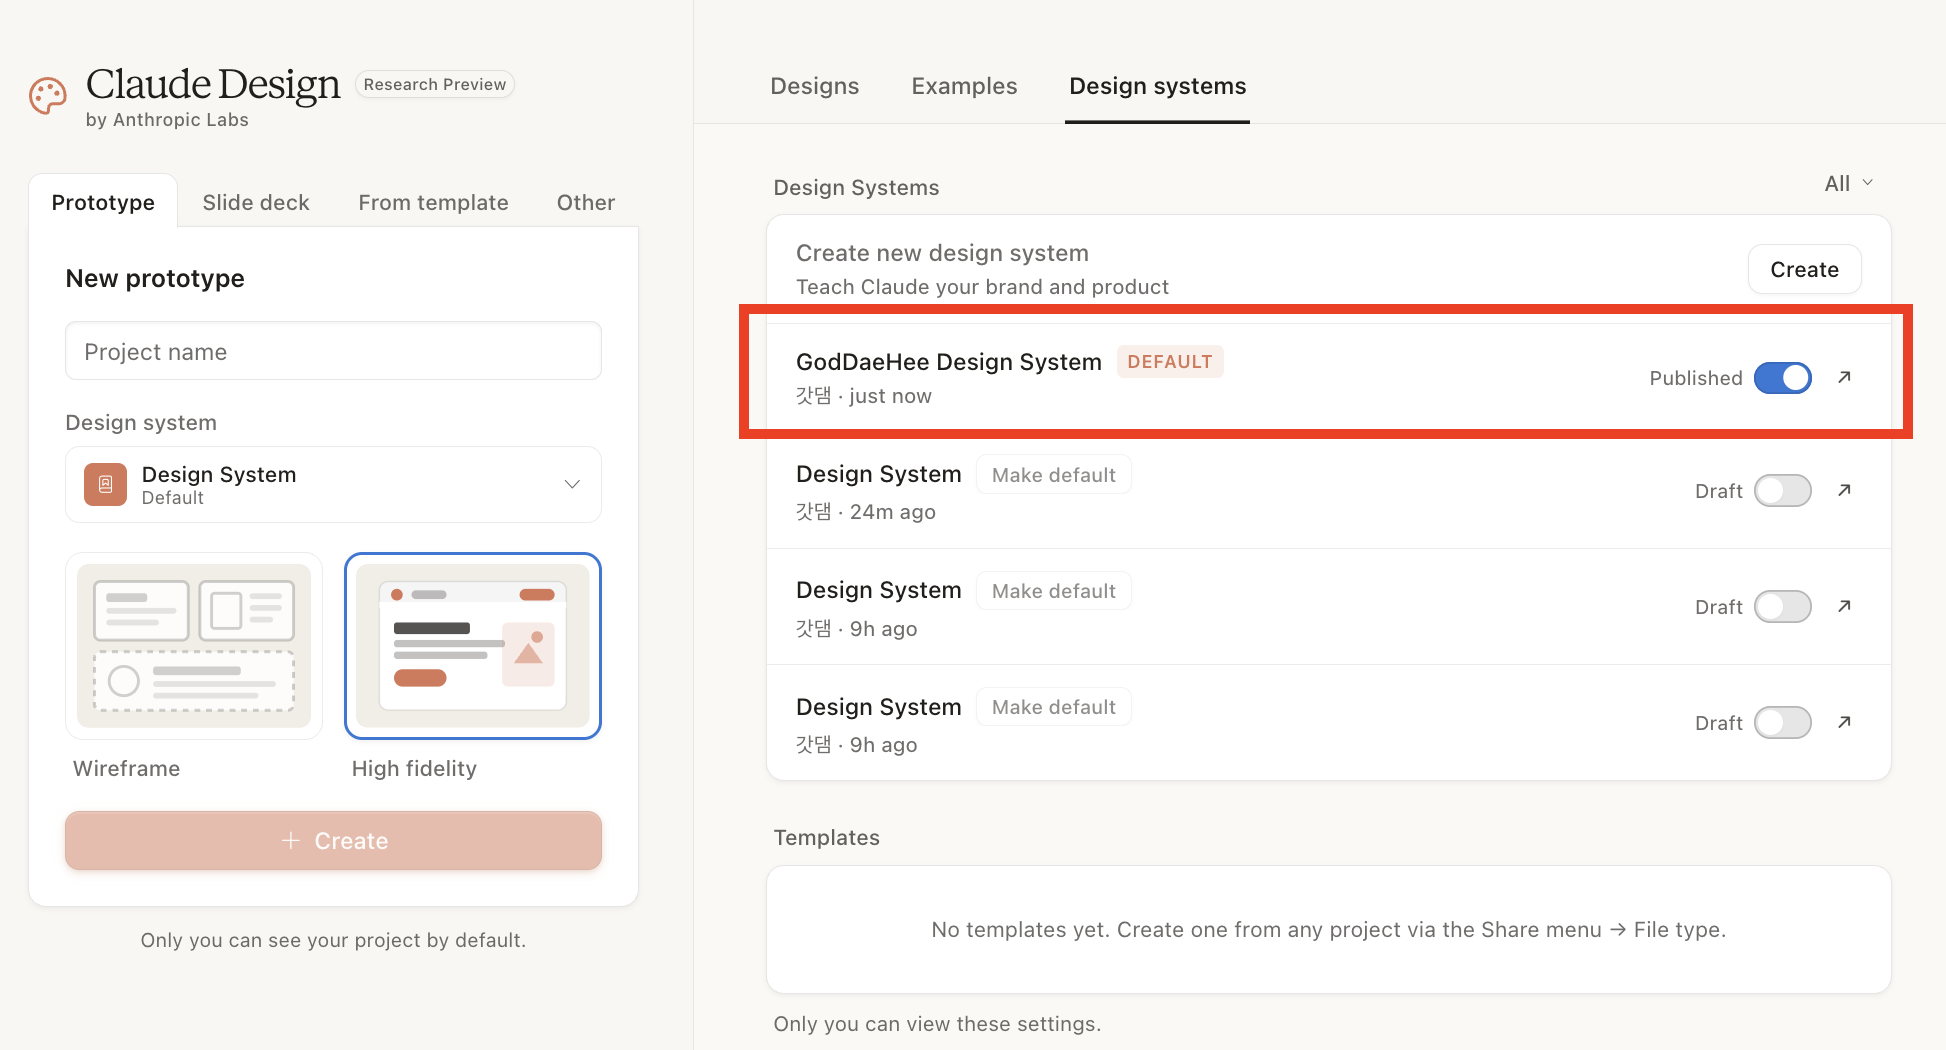Click the 'No templates yet' message
The image size is (1946, 1050).
1329,930
